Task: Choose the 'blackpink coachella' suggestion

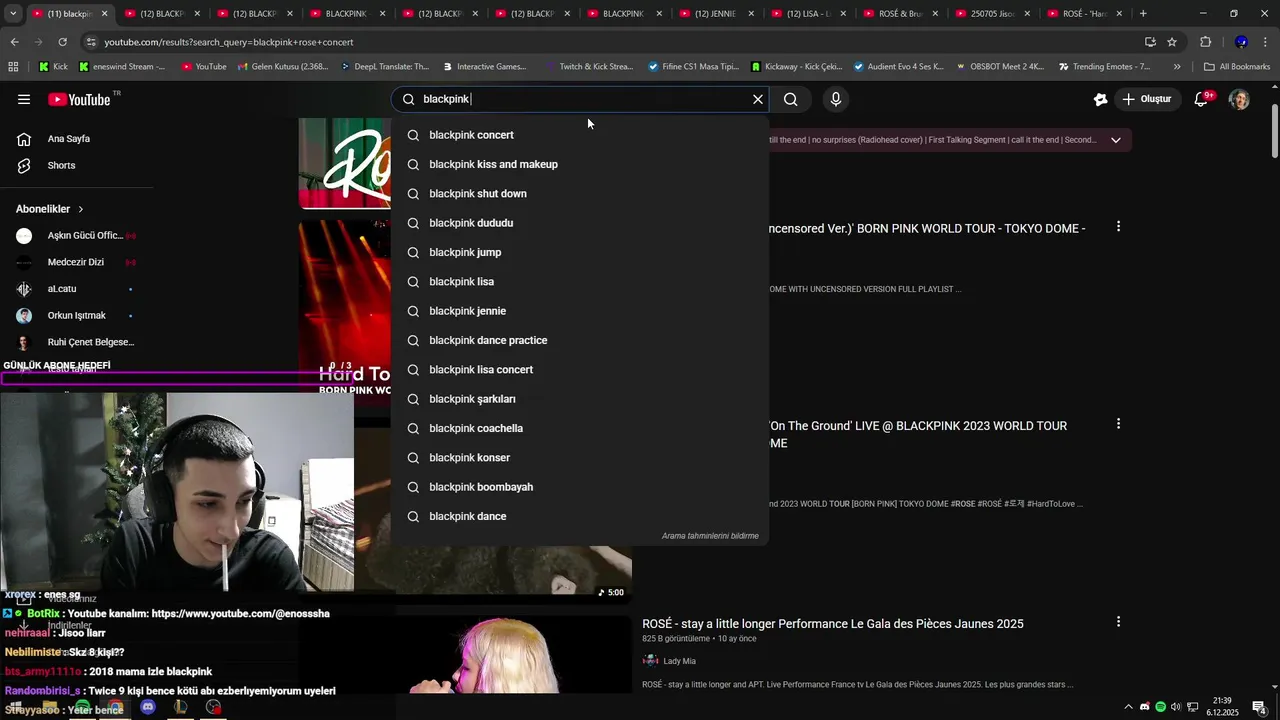Action: pos(580,428)
